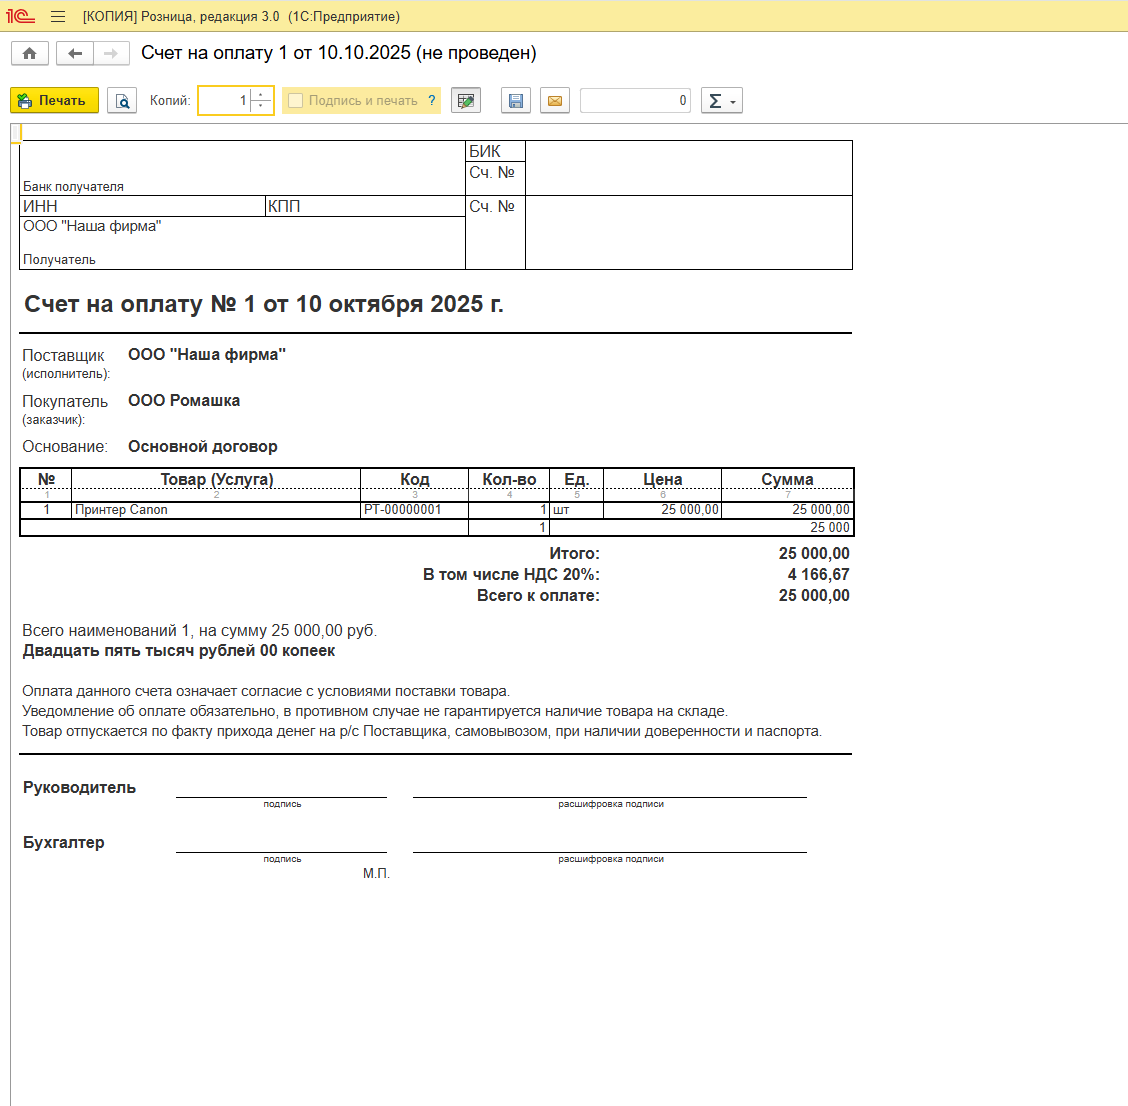
Task: Click the Печать button
Action: (x=54, y=101)
